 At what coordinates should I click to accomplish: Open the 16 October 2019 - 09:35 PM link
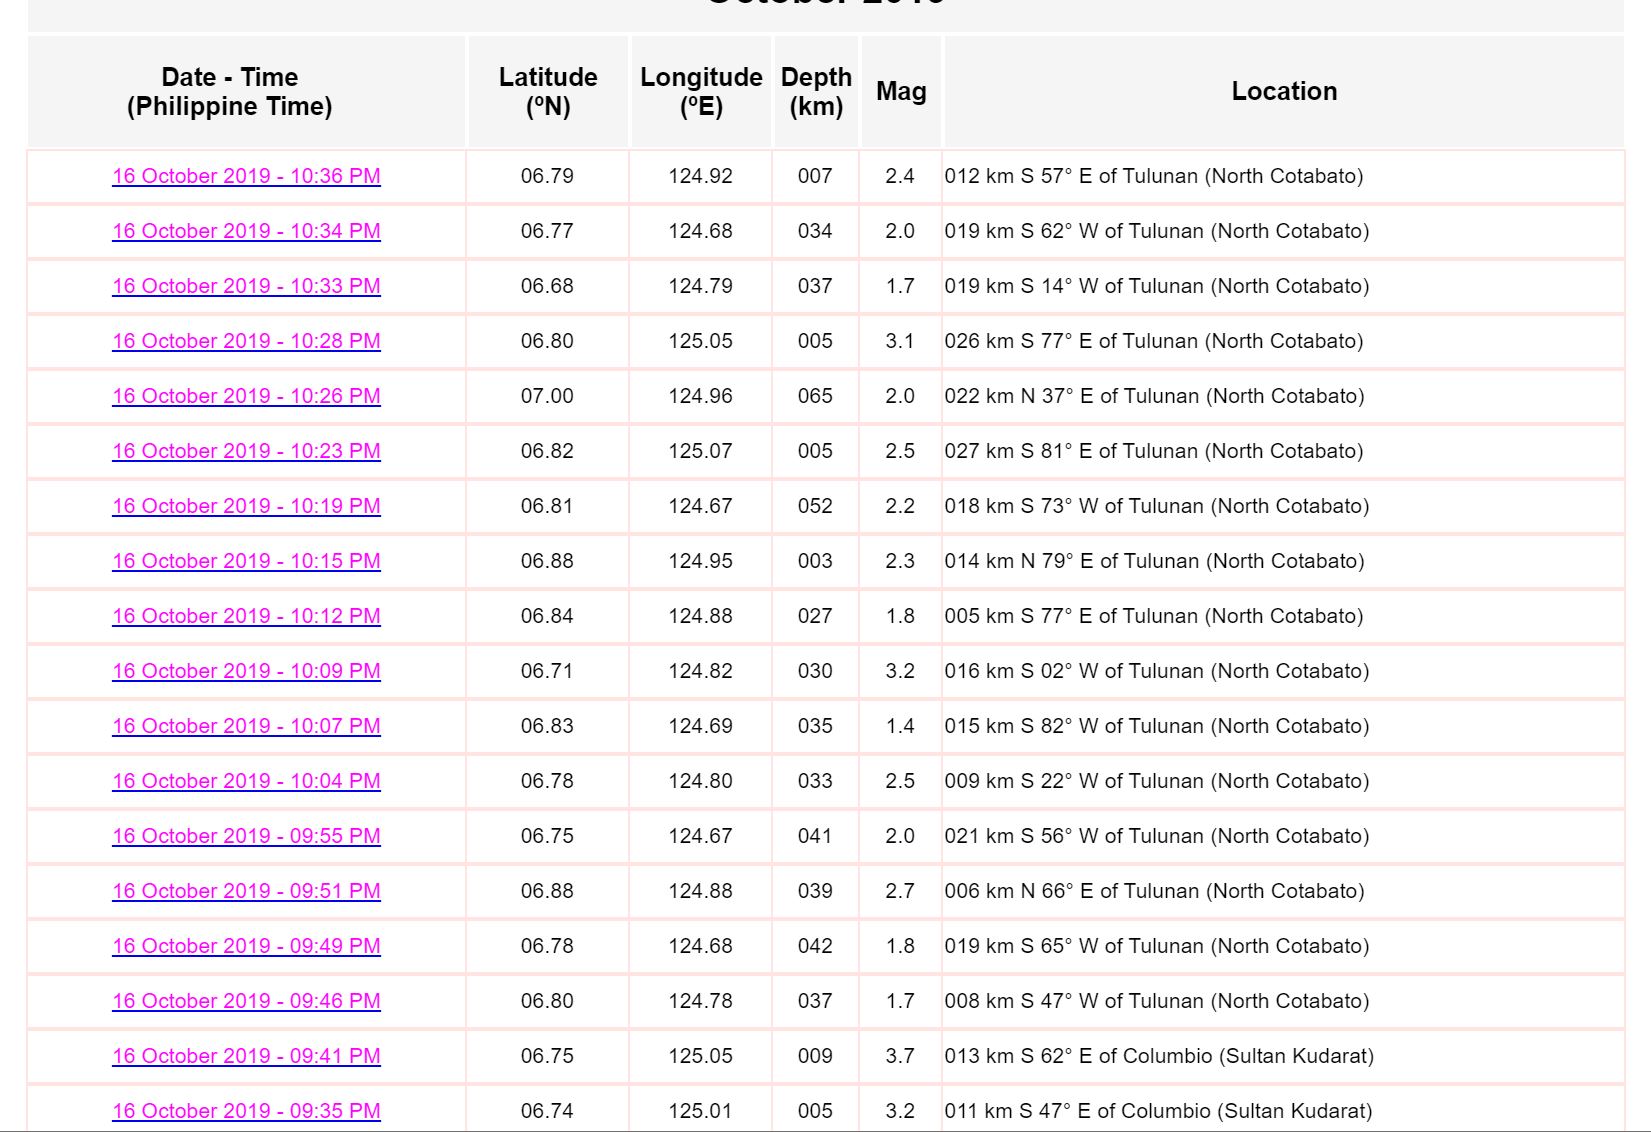tap(246, 1111)
